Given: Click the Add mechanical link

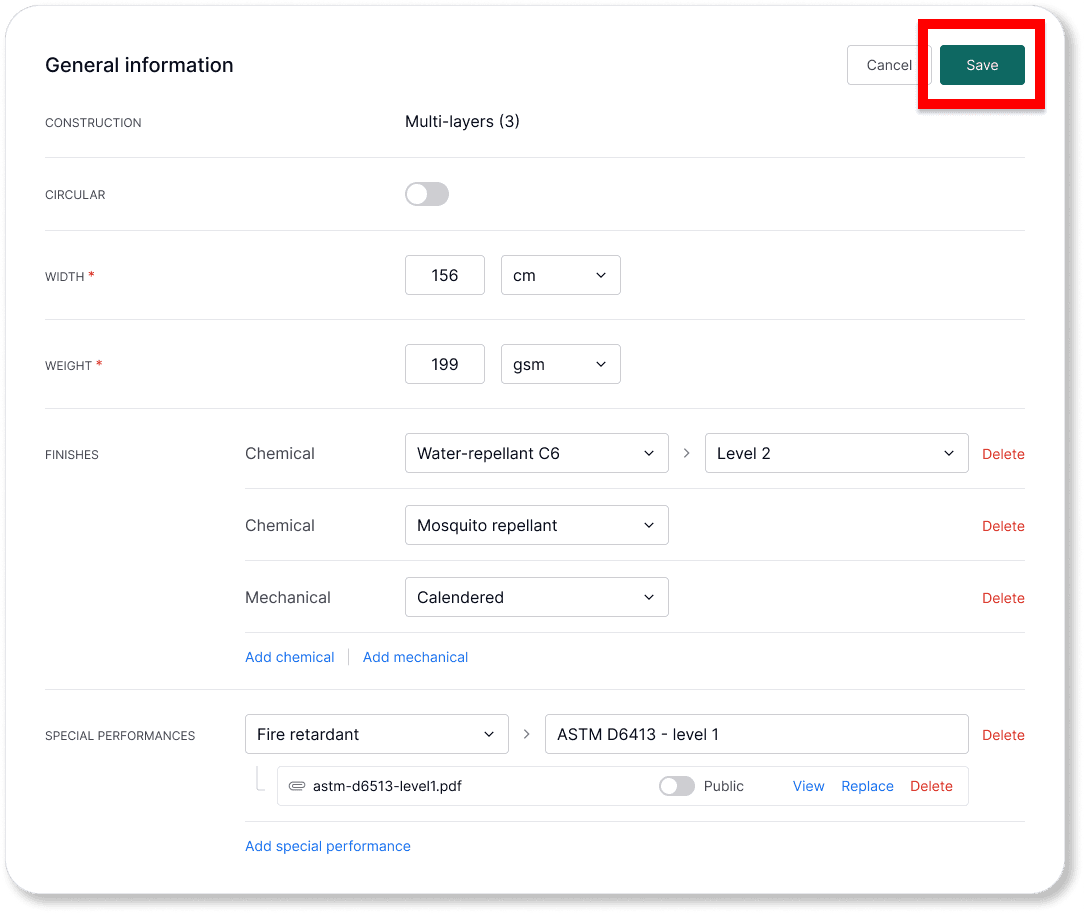Looking at the screenshot, I should pyautogui.click(x=415, y=657).
